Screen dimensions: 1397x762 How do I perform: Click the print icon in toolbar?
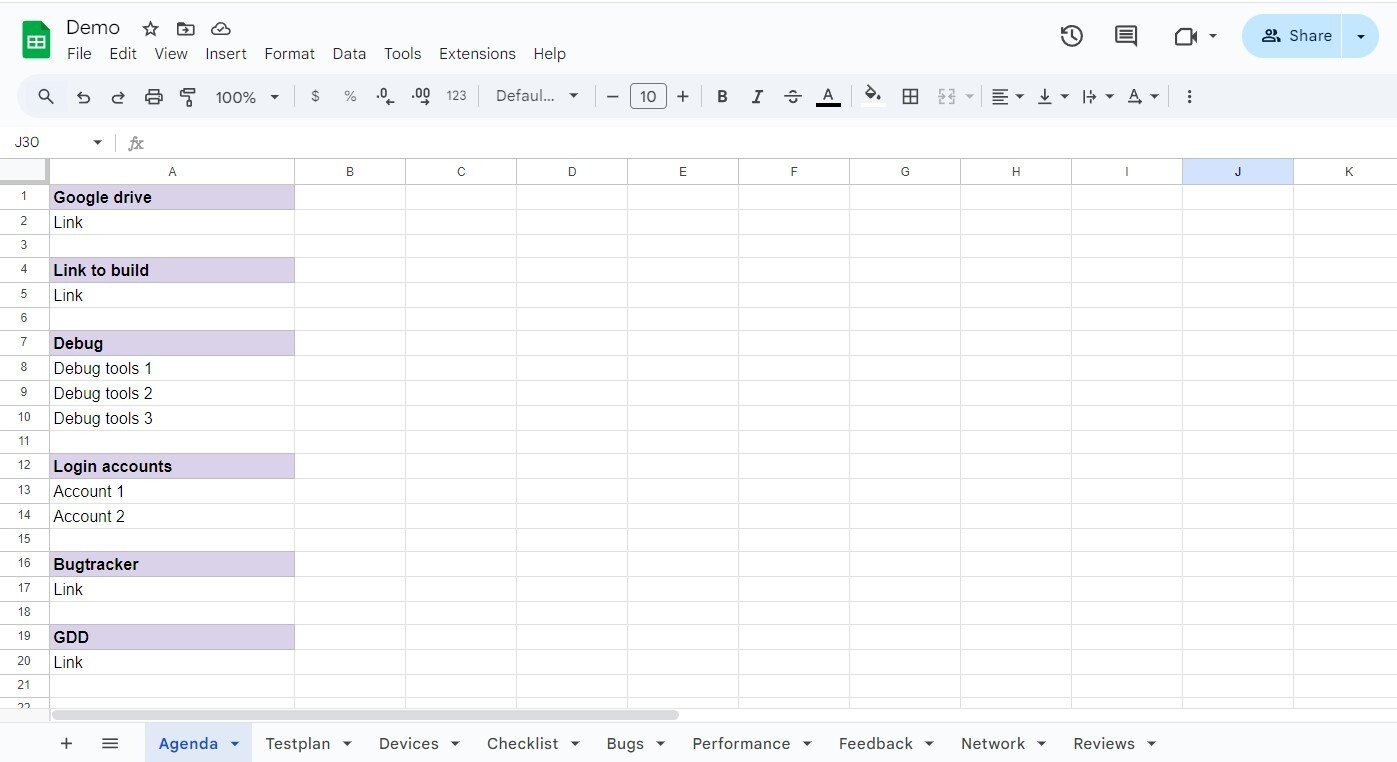[153, 97]
